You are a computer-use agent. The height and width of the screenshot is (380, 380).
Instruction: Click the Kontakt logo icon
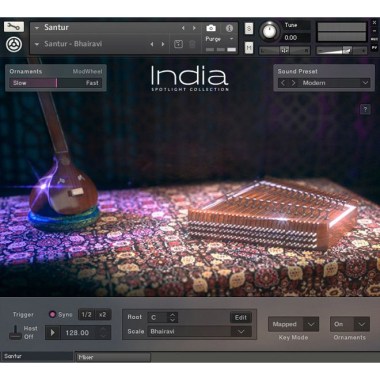(x=14, y=44)
